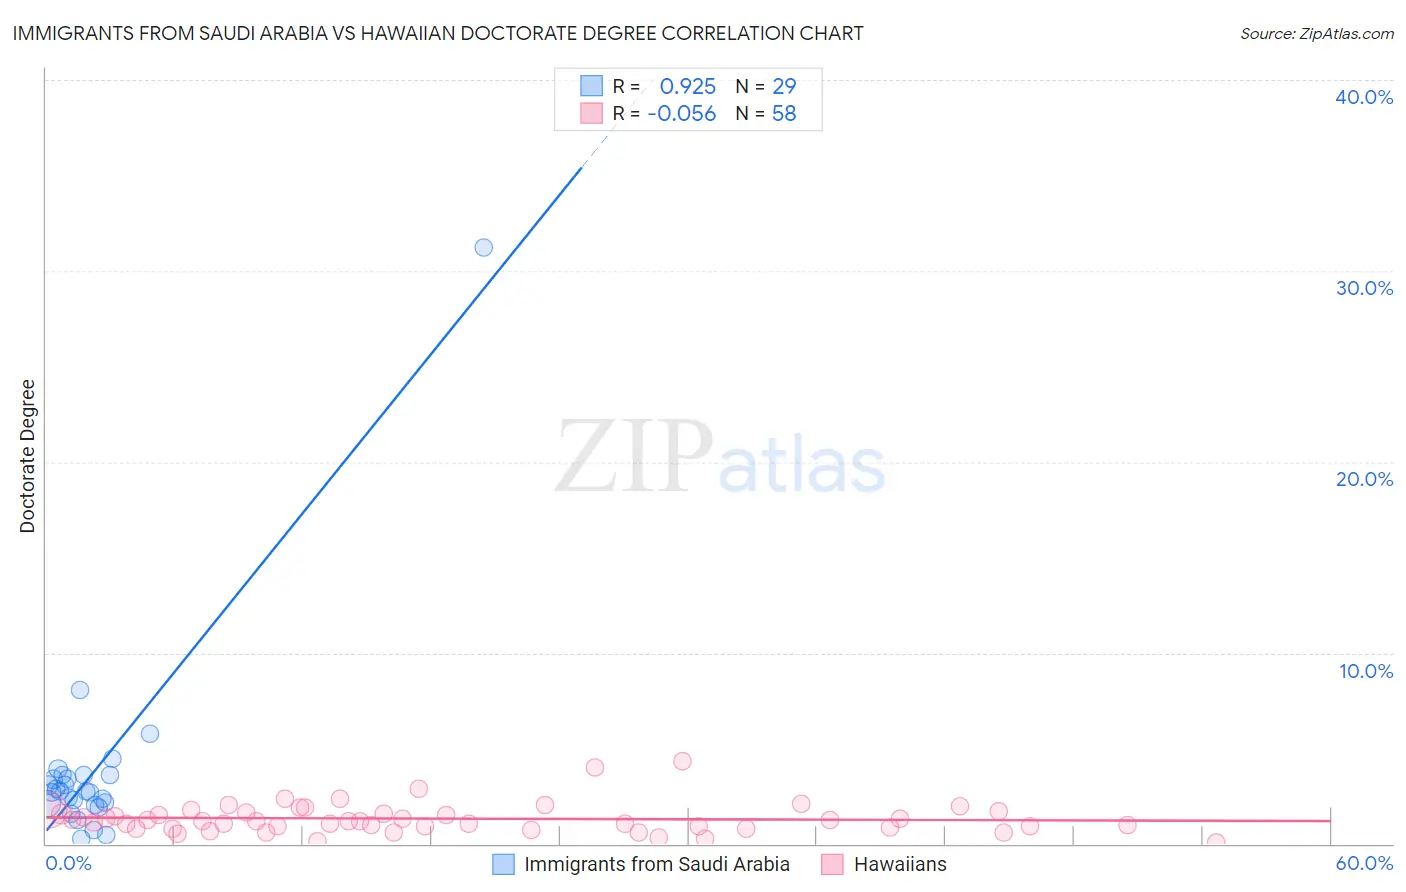Click the Doctorate Degree axis title
Screen dimensions: 1406x892
(x=27, y=456)
